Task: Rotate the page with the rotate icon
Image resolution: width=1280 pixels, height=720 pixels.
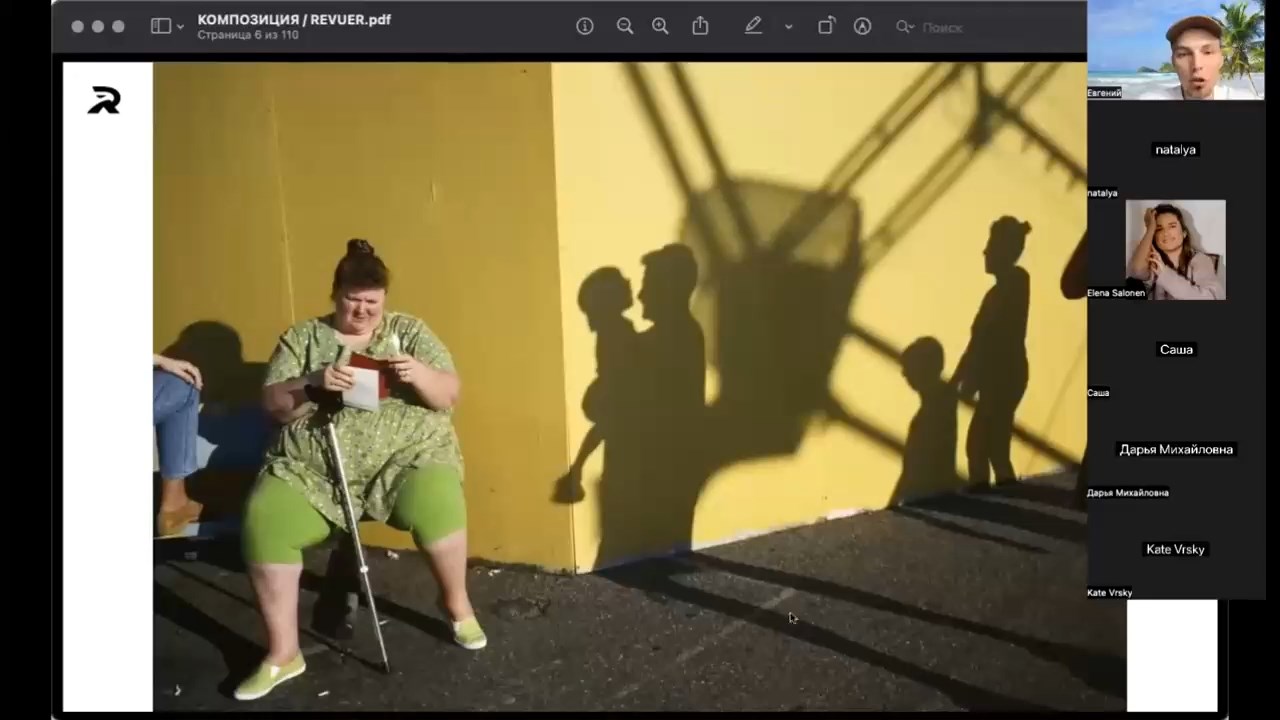Action: pyautogui.click(x=826, y=26)
